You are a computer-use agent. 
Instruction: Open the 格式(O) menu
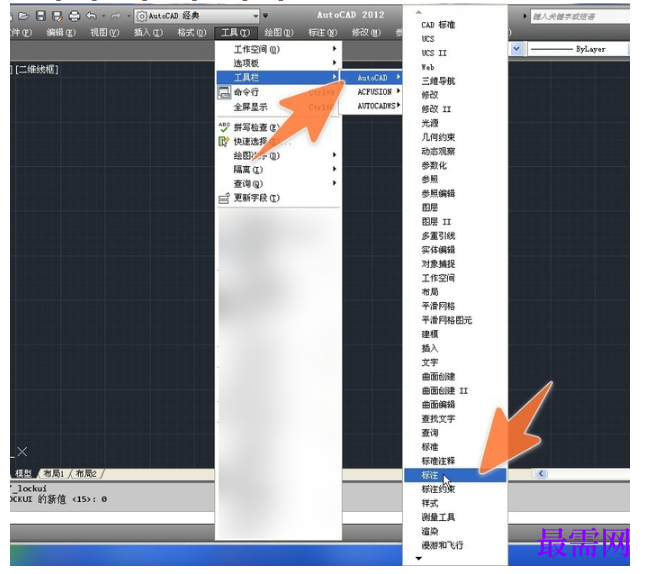click(192, 32)
